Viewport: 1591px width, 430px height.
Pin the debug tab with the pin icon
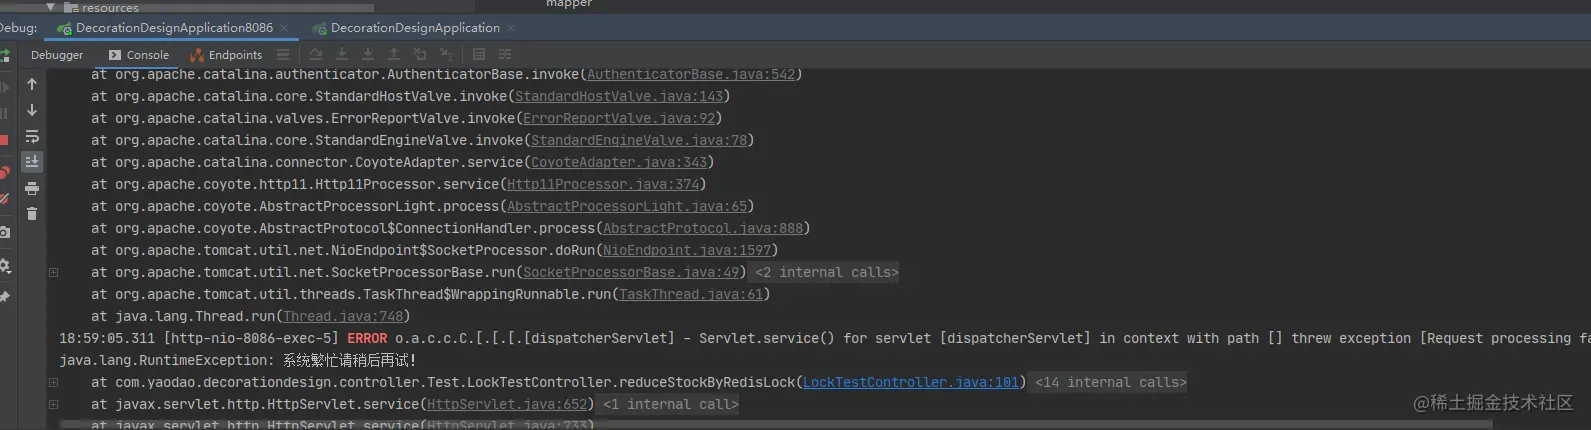4,297
